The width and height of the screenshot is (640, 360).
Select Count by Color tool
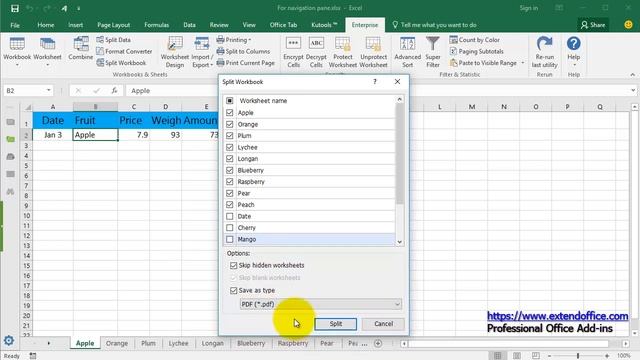(x=474, y=40)
